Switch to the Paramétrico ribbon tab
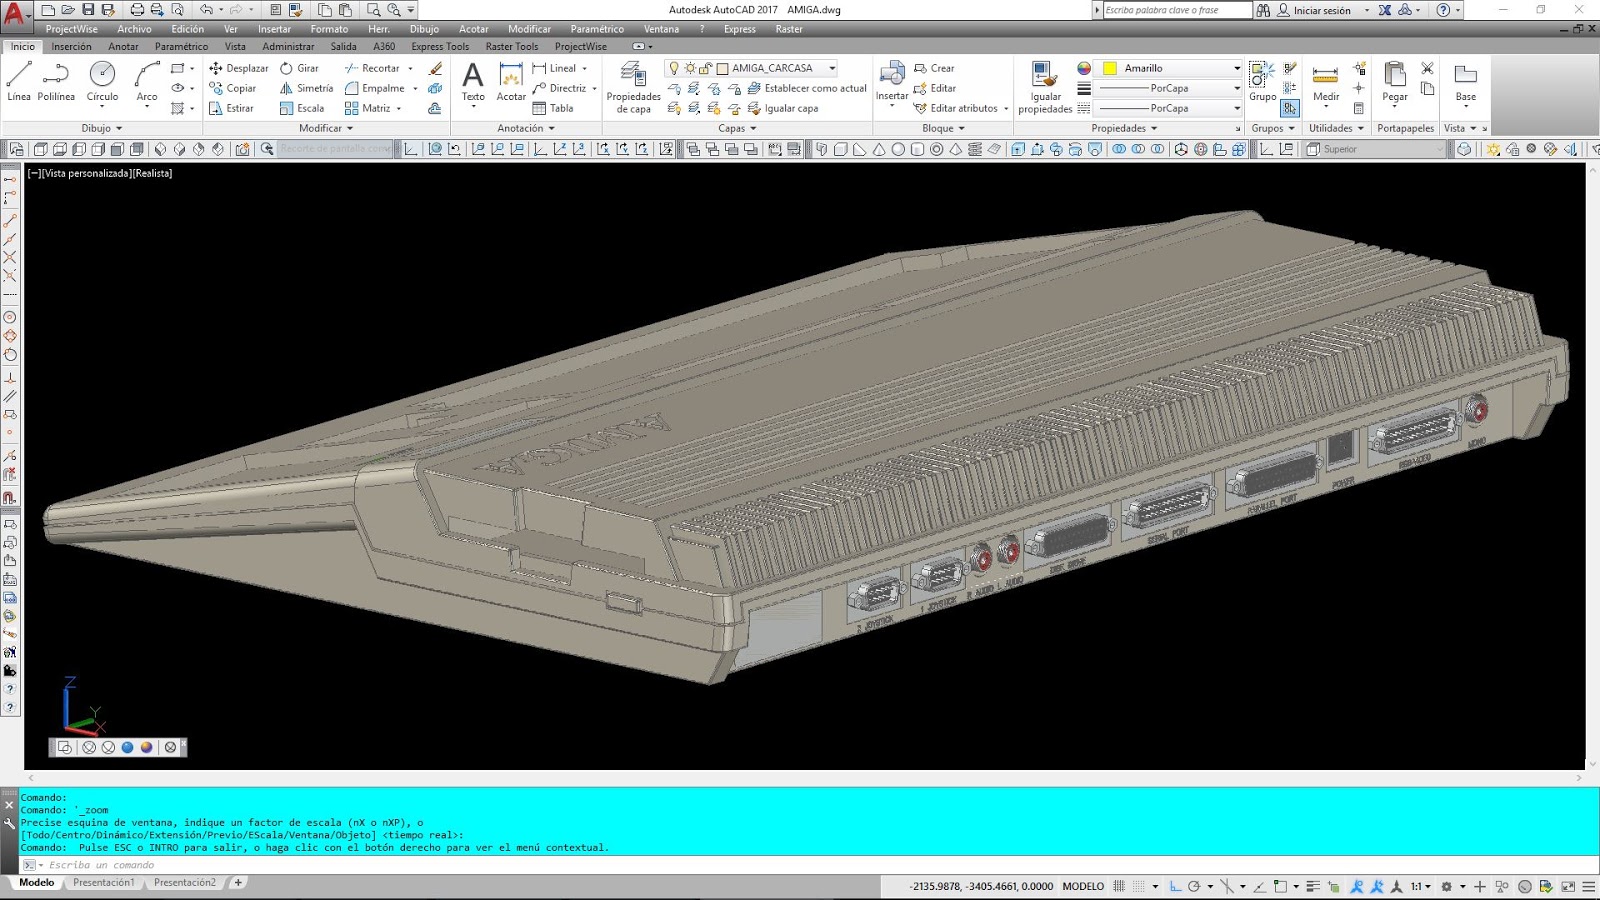Screen dimensions: 1600x900 pyautogui.click(x=181, y=46)
